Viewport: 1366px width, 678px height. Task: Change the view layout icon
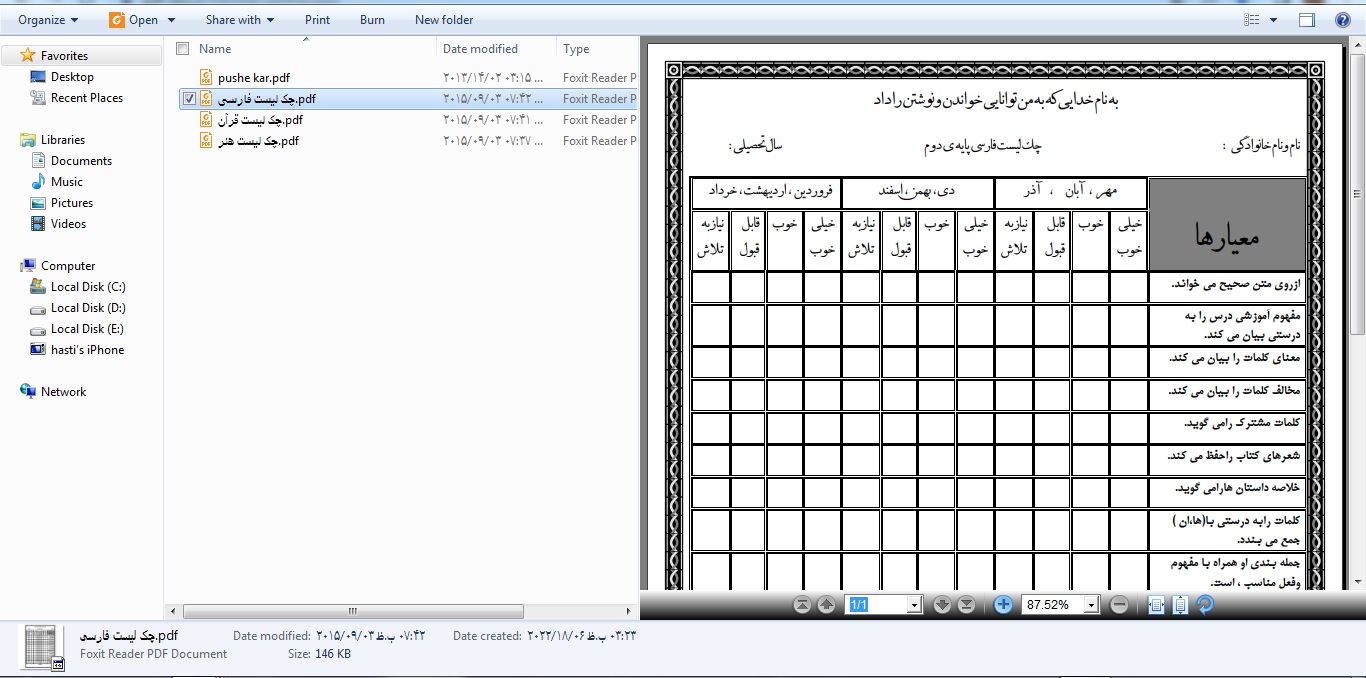click(x=1252, y=20)
